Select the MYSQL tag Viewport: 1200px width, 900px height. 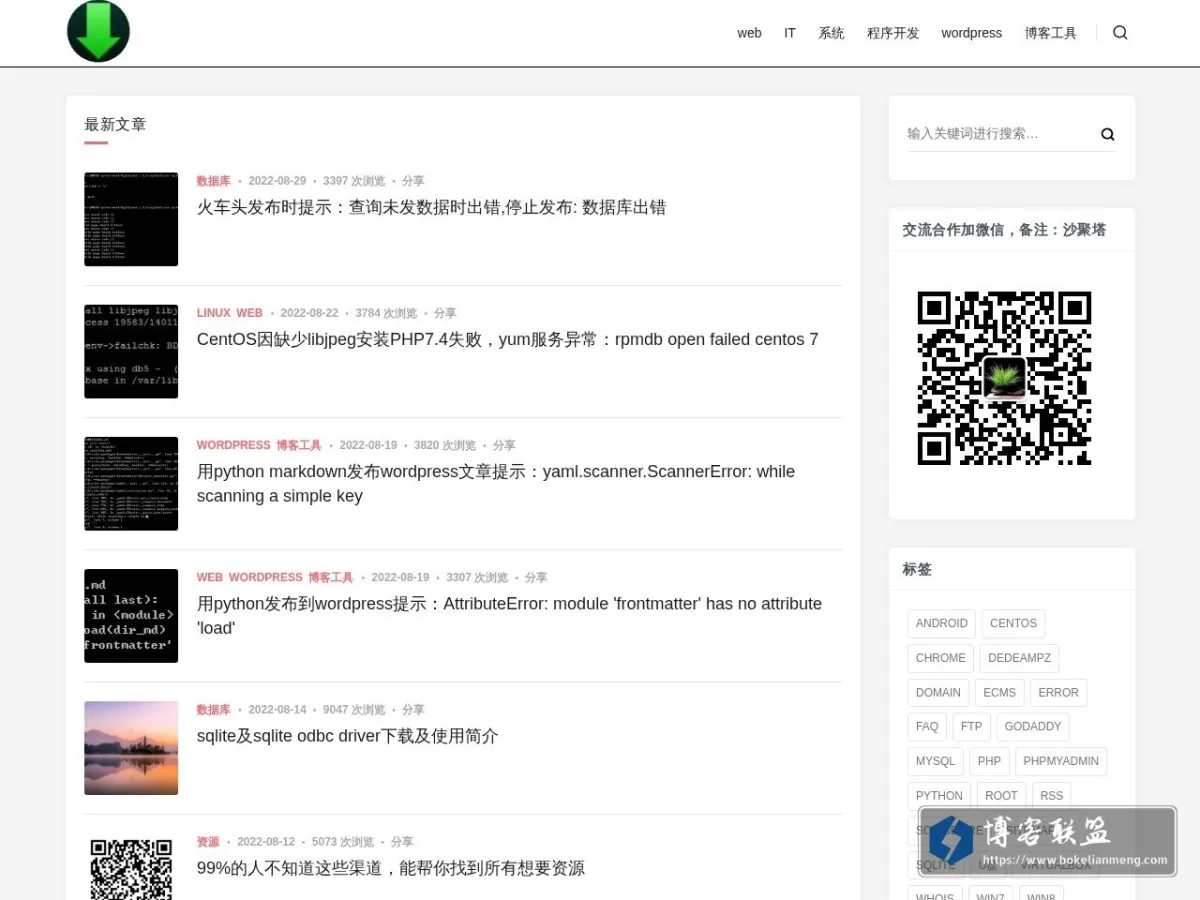935,761
